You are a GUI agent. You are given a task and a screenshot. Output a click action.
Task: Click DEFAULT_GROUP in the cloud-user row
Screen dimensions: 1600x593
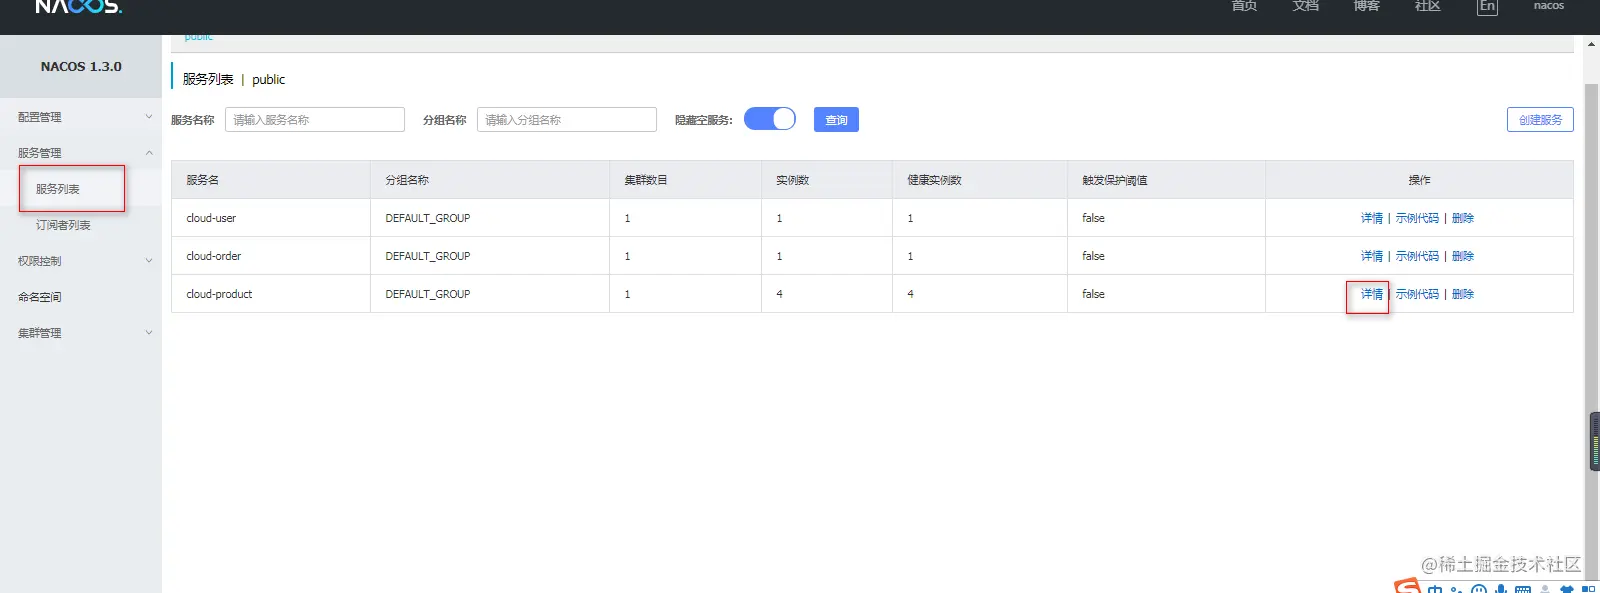click(x=428, y=218)
